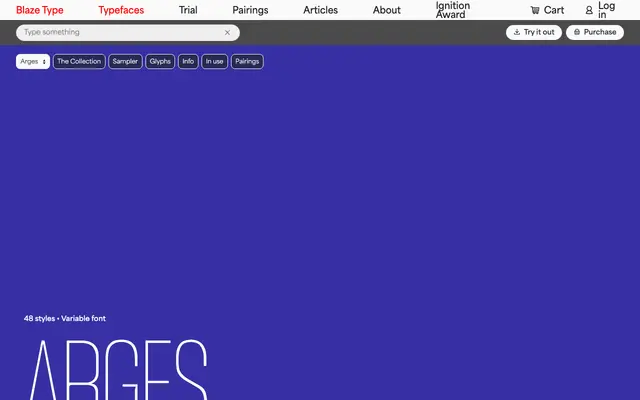The image size is (640, 400).
Task: Focus the Type something input field
Action: coord(128,33)
